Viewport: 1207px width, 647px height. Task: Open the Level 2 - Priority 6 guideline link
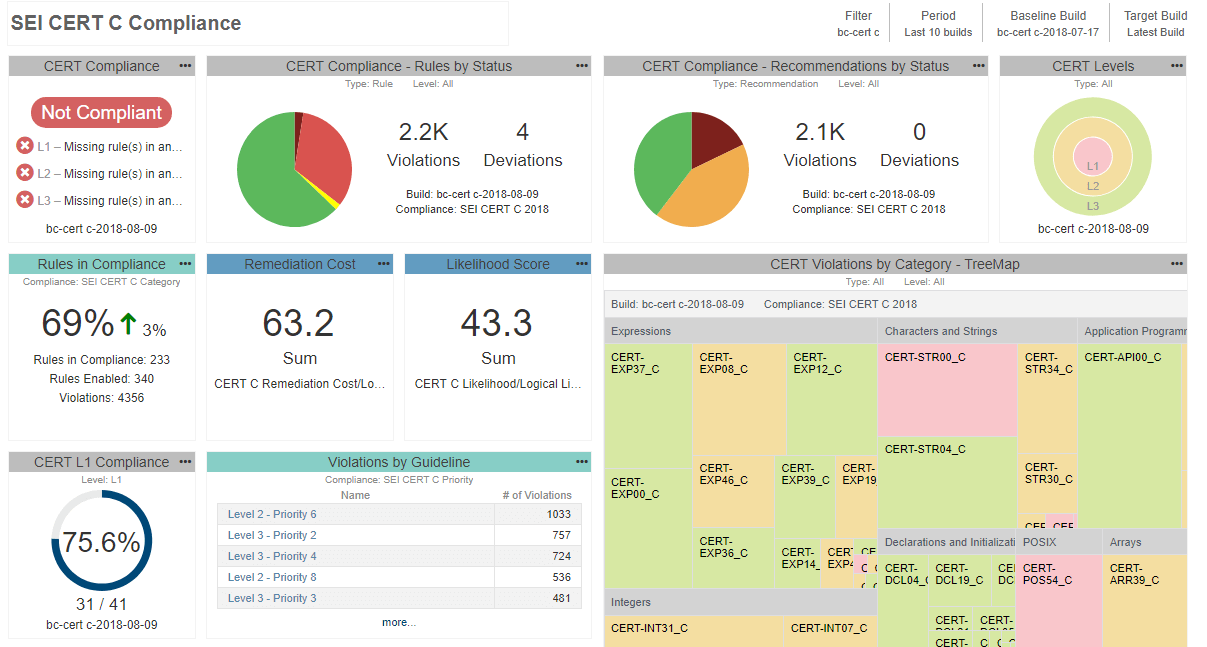pos(270,514)
